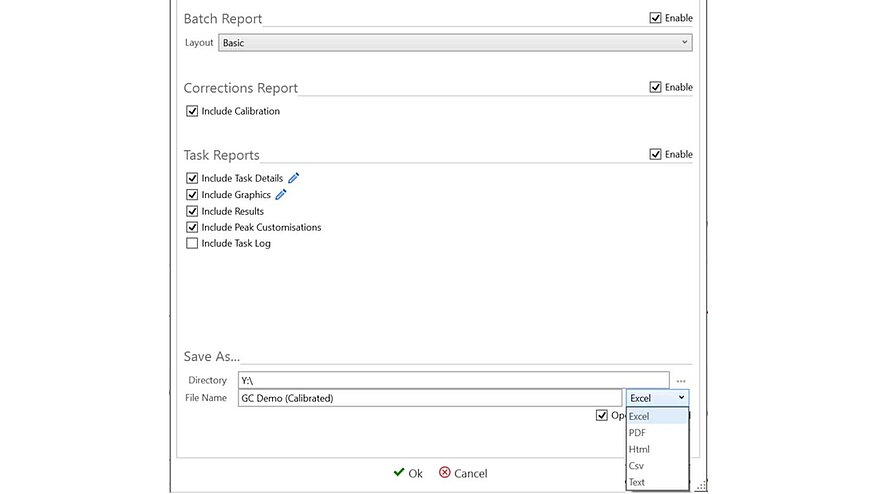Disable the Batch Report Enable checkbox
This screenshot has height=494, width=878.
[656, 18]
